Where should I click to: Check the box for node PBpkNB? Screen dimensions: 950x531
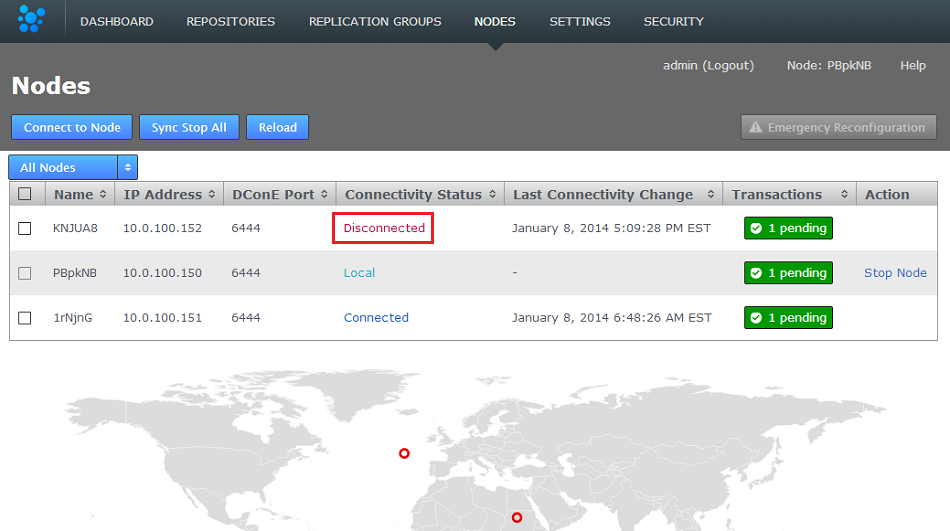25,273
